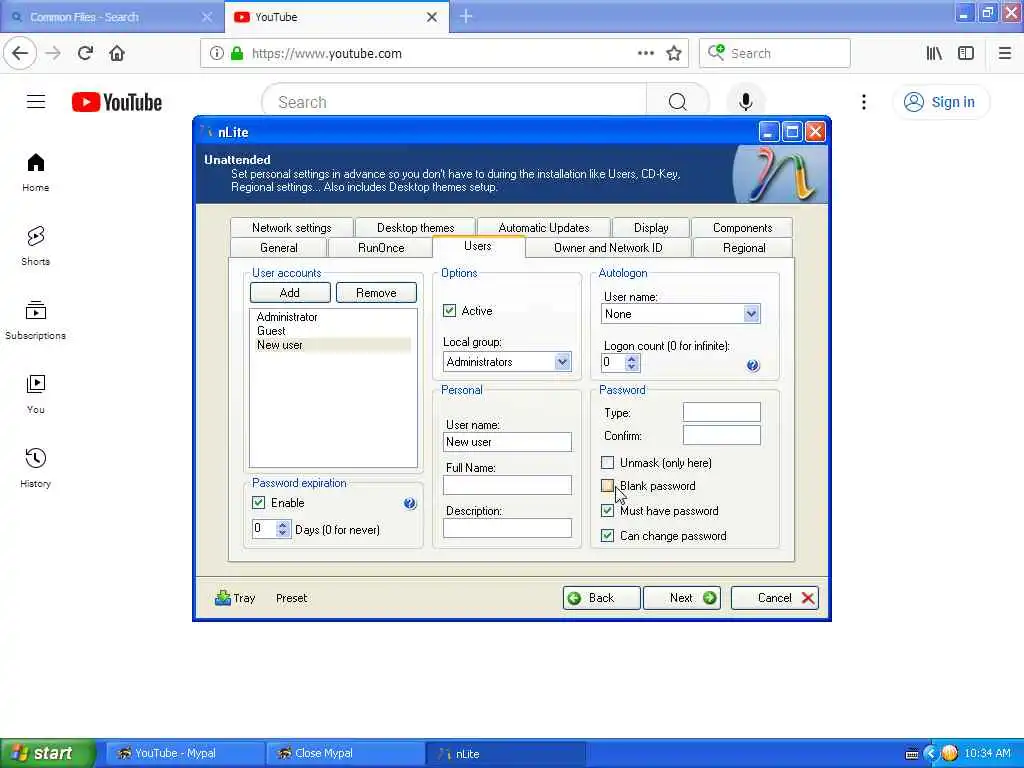Click the YouTube search magnifier button
The height and width of the screenshot is (768, 1024).
click(x=677, y=102)
